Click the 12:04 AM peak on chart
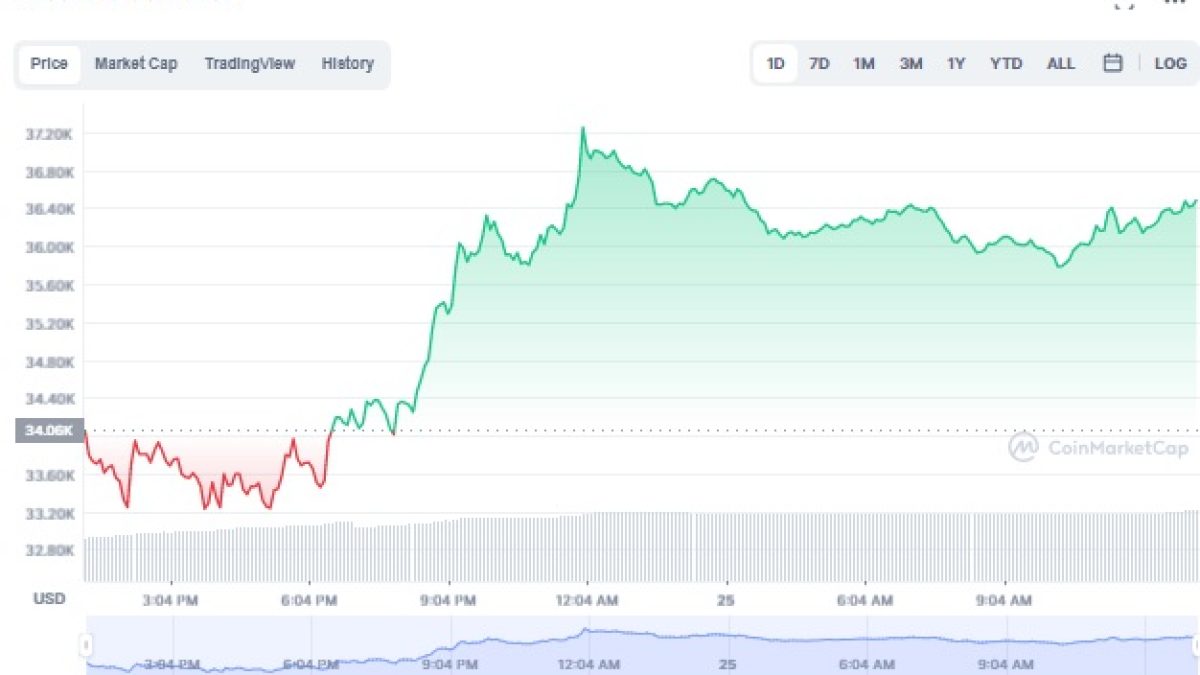 coord(583,129)
